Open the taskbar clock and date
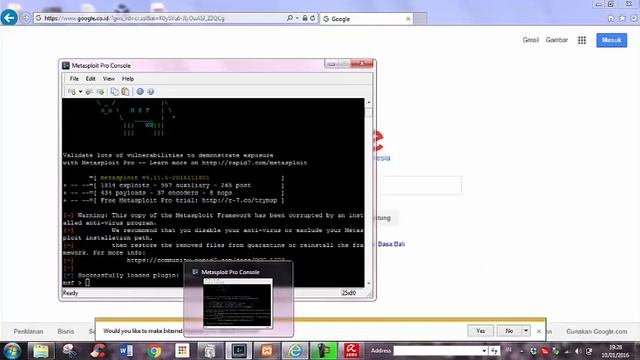Viewport: 640px width, 360px height. [x=615, y=351]
